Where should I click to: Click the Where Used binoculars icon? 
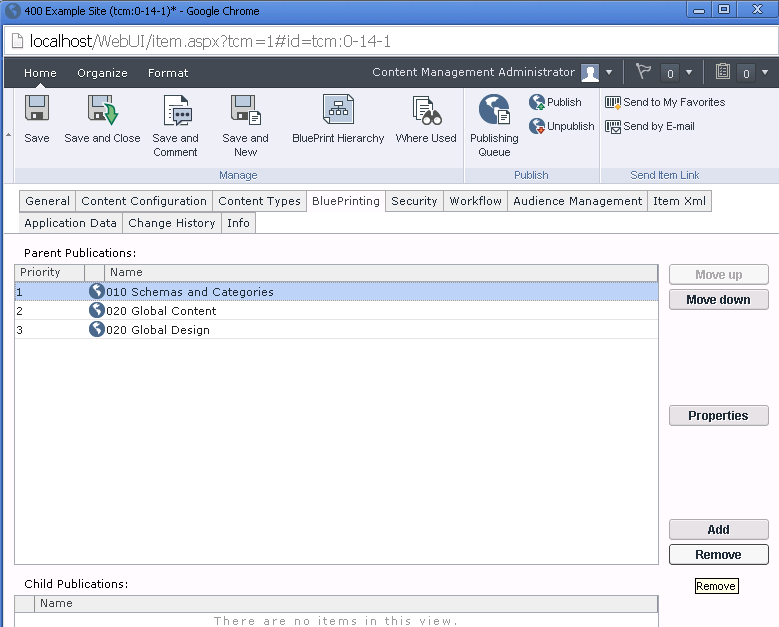point(427,110)
